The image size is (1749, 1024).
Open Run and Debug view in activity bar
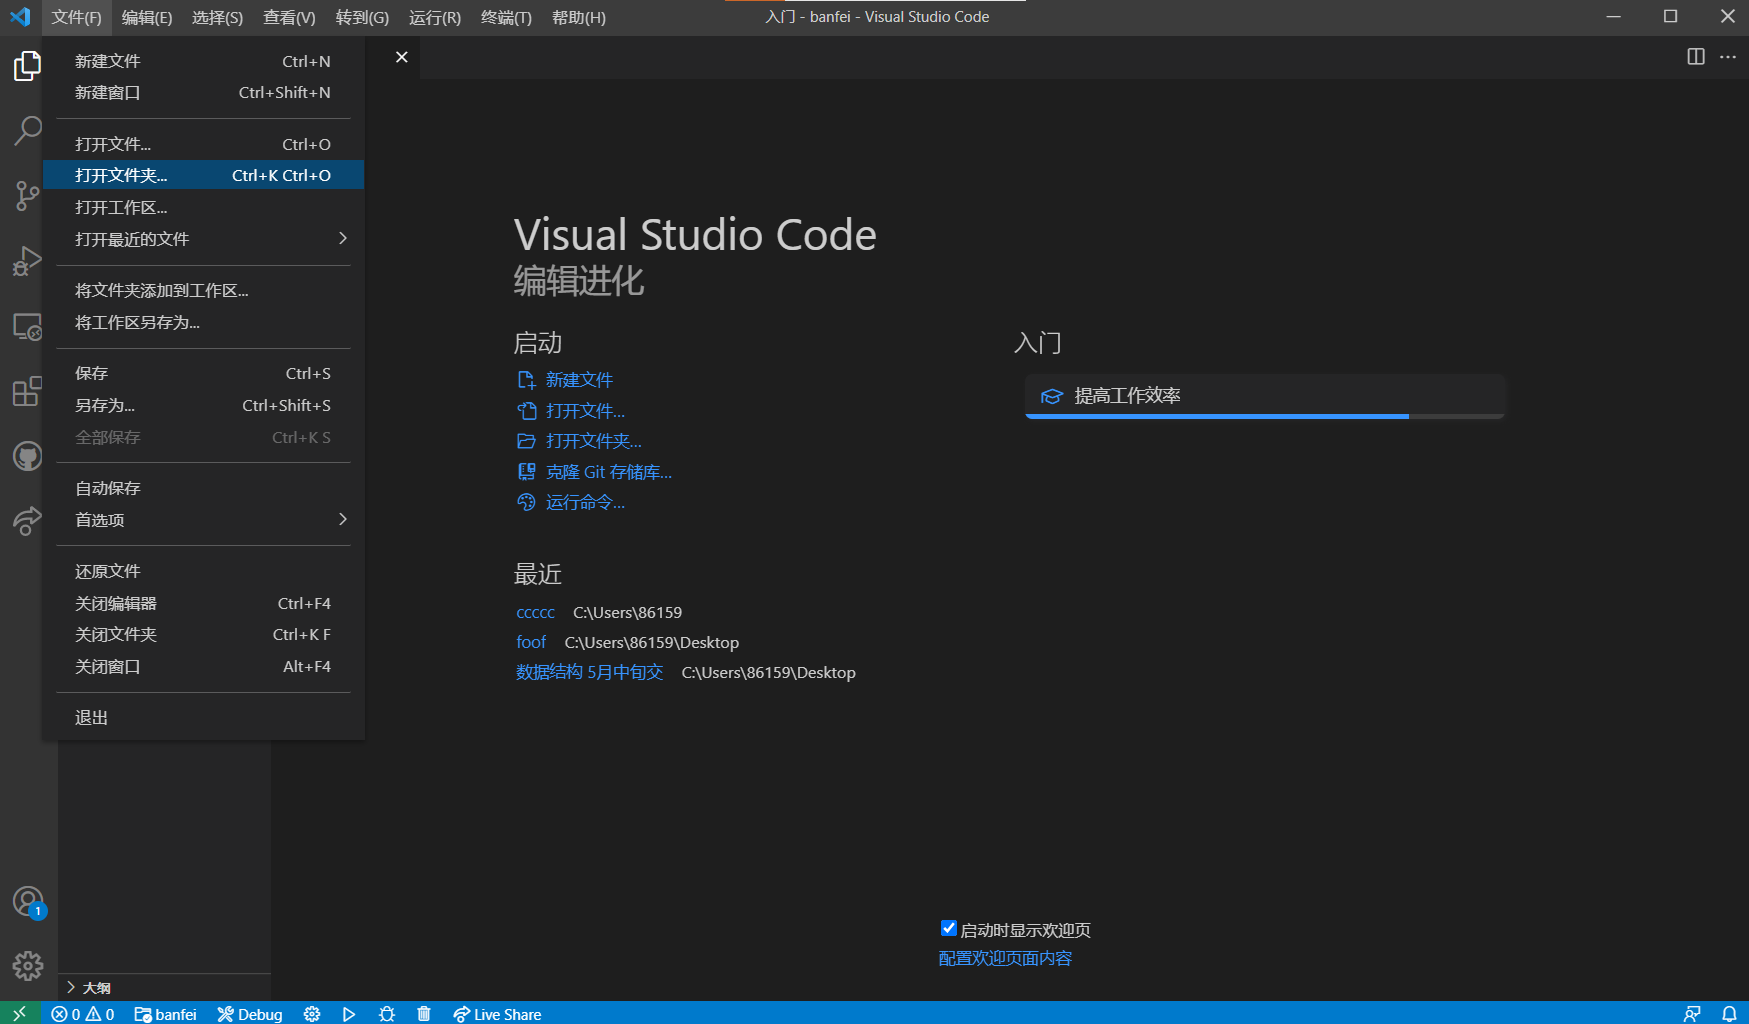coord(28,261)
